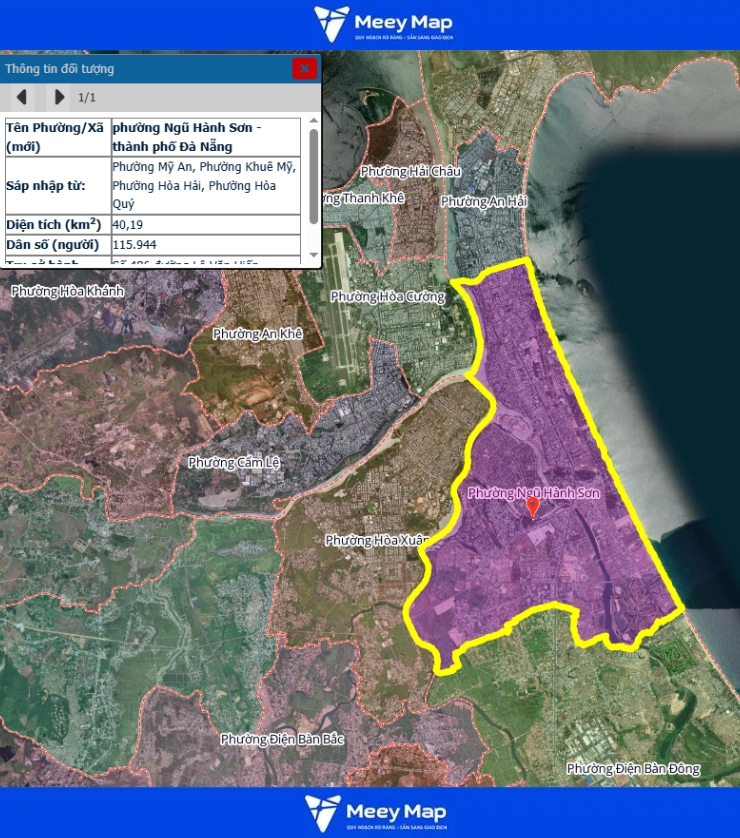Click the red location pin on Ngũ Hành Sơn
Viewport: 740px width, 838px height.
[x=533, y=508]
